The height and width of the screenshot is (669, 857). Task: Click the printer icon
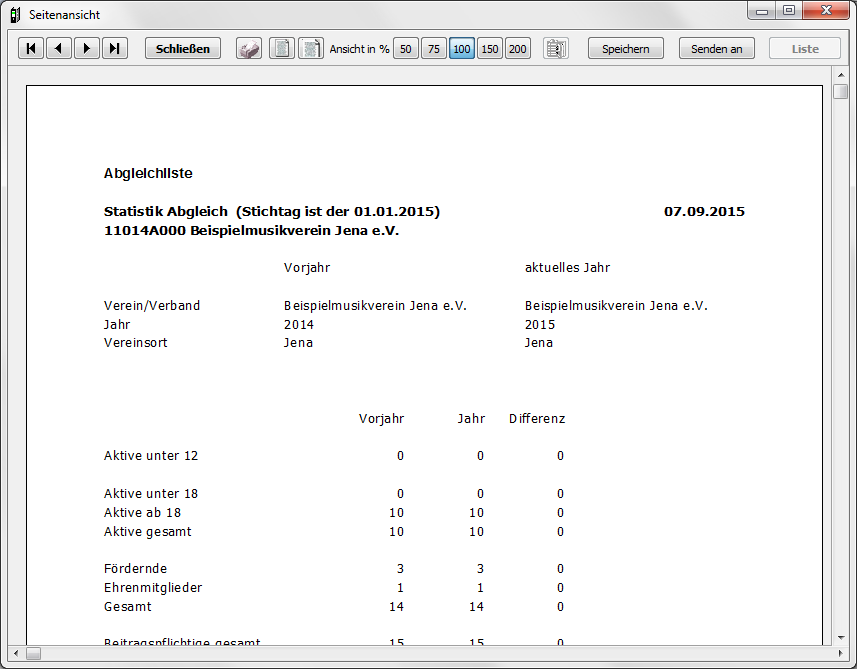pyautogui.click(x=249, y=49)
